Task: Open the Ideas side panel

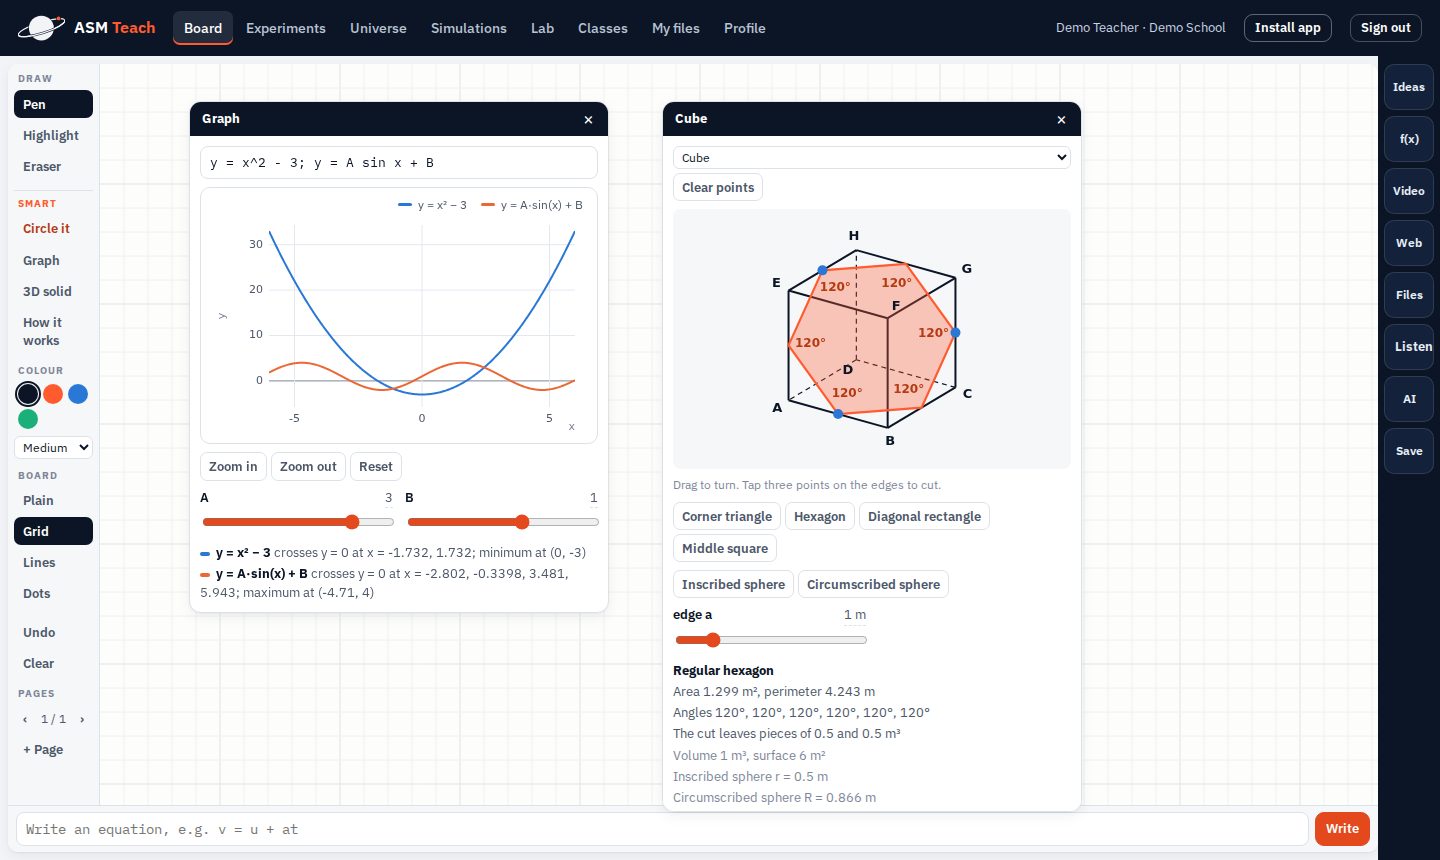Action: [x=1409, y=87]
